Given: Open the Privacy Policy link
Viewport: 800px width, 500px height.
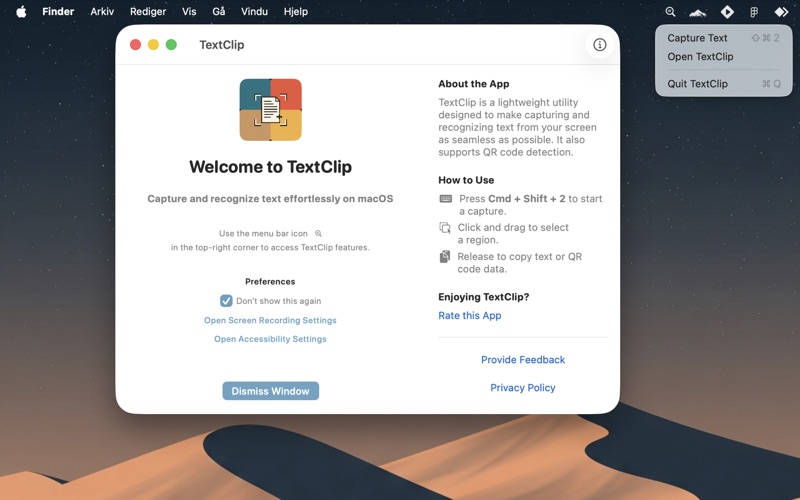Looking at the screenshot, I should pos(523,388).
